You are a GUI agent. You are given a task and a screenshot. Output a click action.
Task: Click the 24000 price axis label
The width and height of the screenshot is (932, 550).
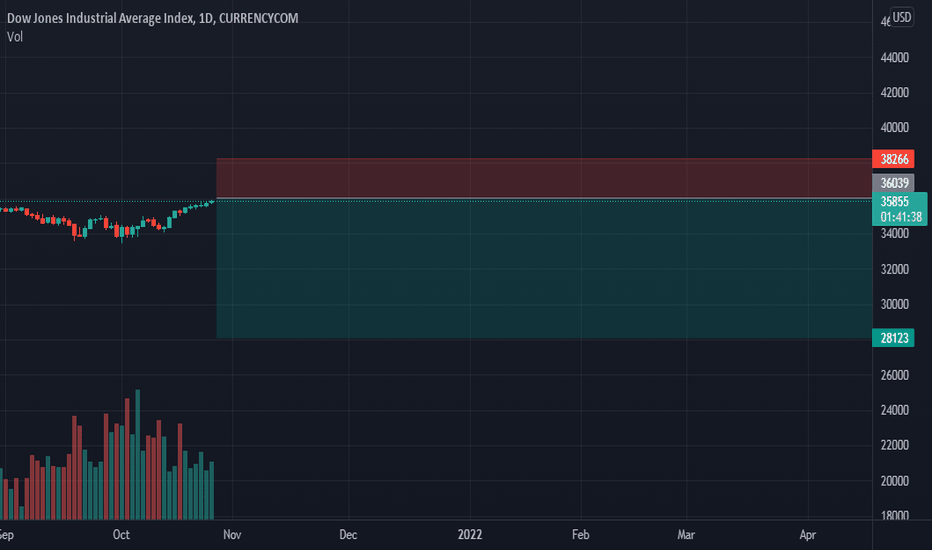click(895, 410)
